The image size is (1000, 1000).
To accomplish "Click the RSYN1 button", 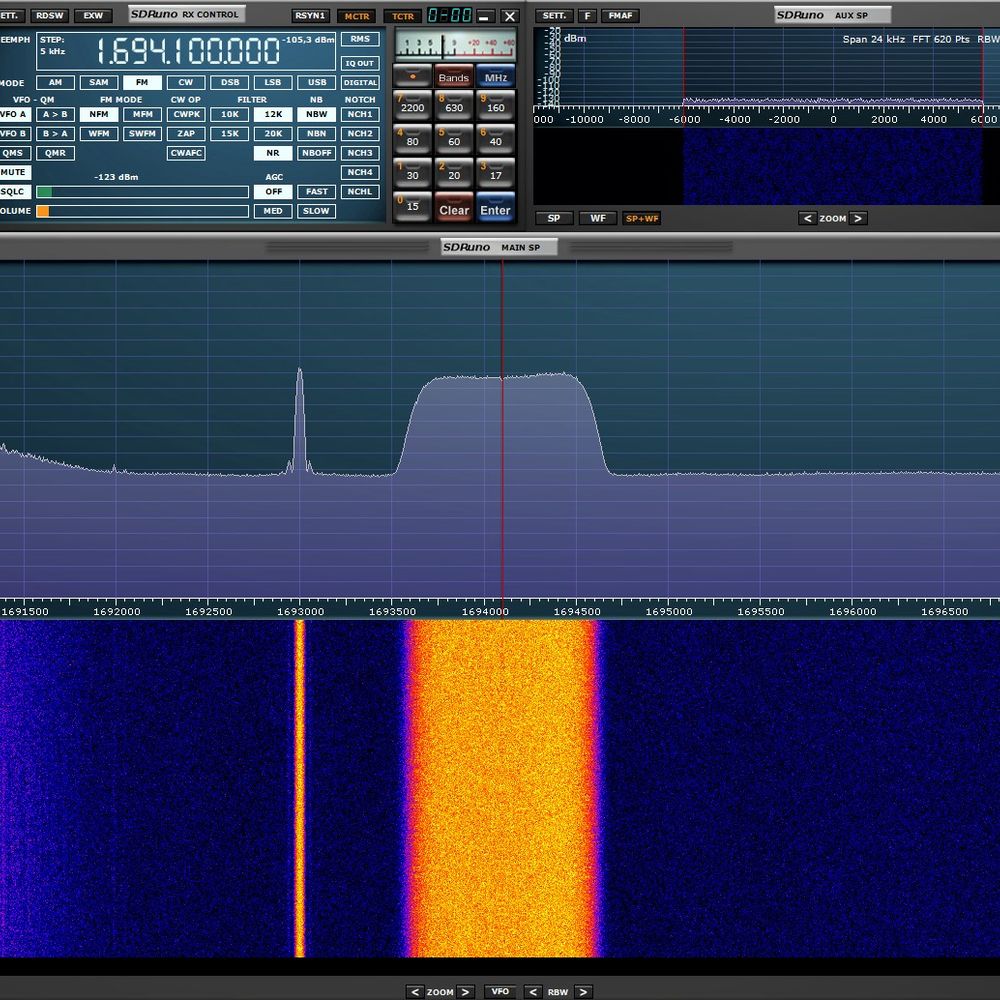I will click(311, 15).
